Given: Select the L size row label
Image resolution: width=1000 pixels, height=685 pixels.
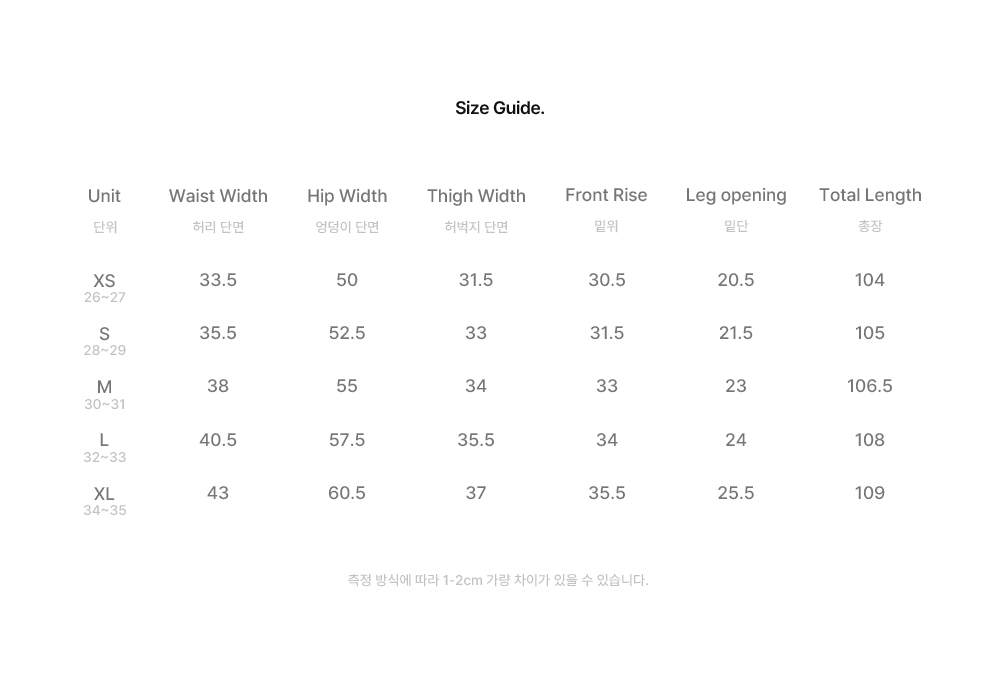Looking at the screenshot, I should pos(105,440).
